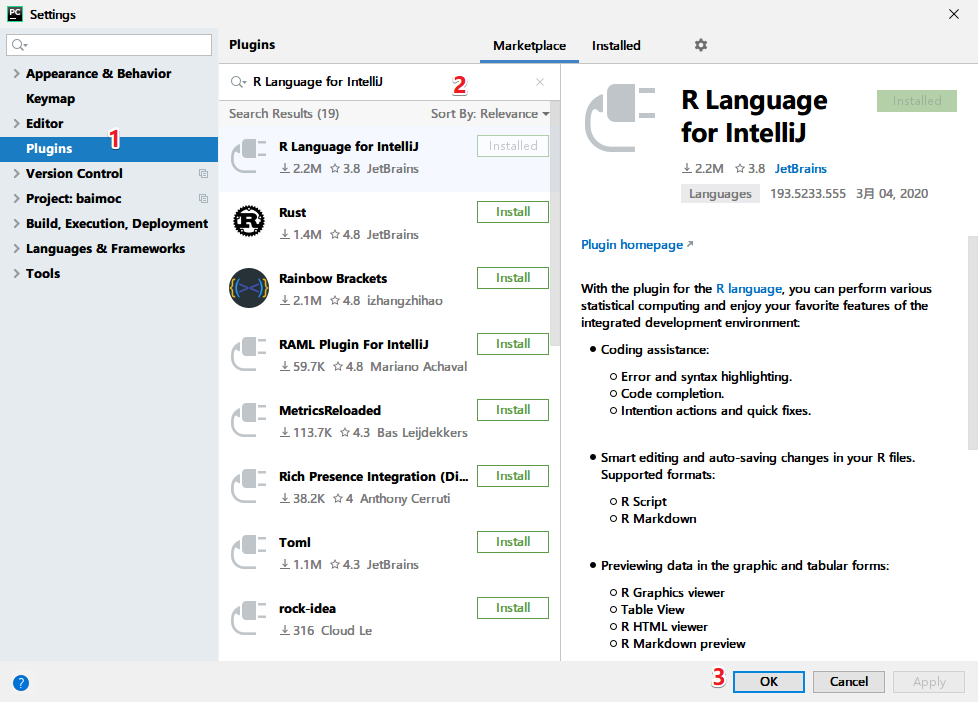The width and height of the screenshot is (978, 702).
Task: Select the rock-idea plugin title
Action: click(x=307, y=608)
